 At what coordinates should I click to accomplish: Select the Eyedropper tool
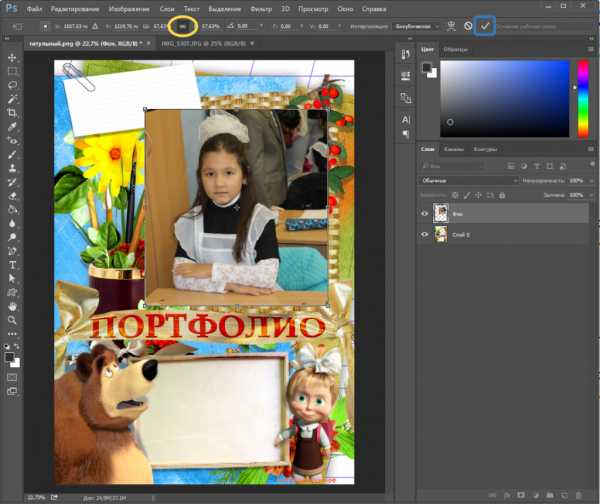pos(12,127)
